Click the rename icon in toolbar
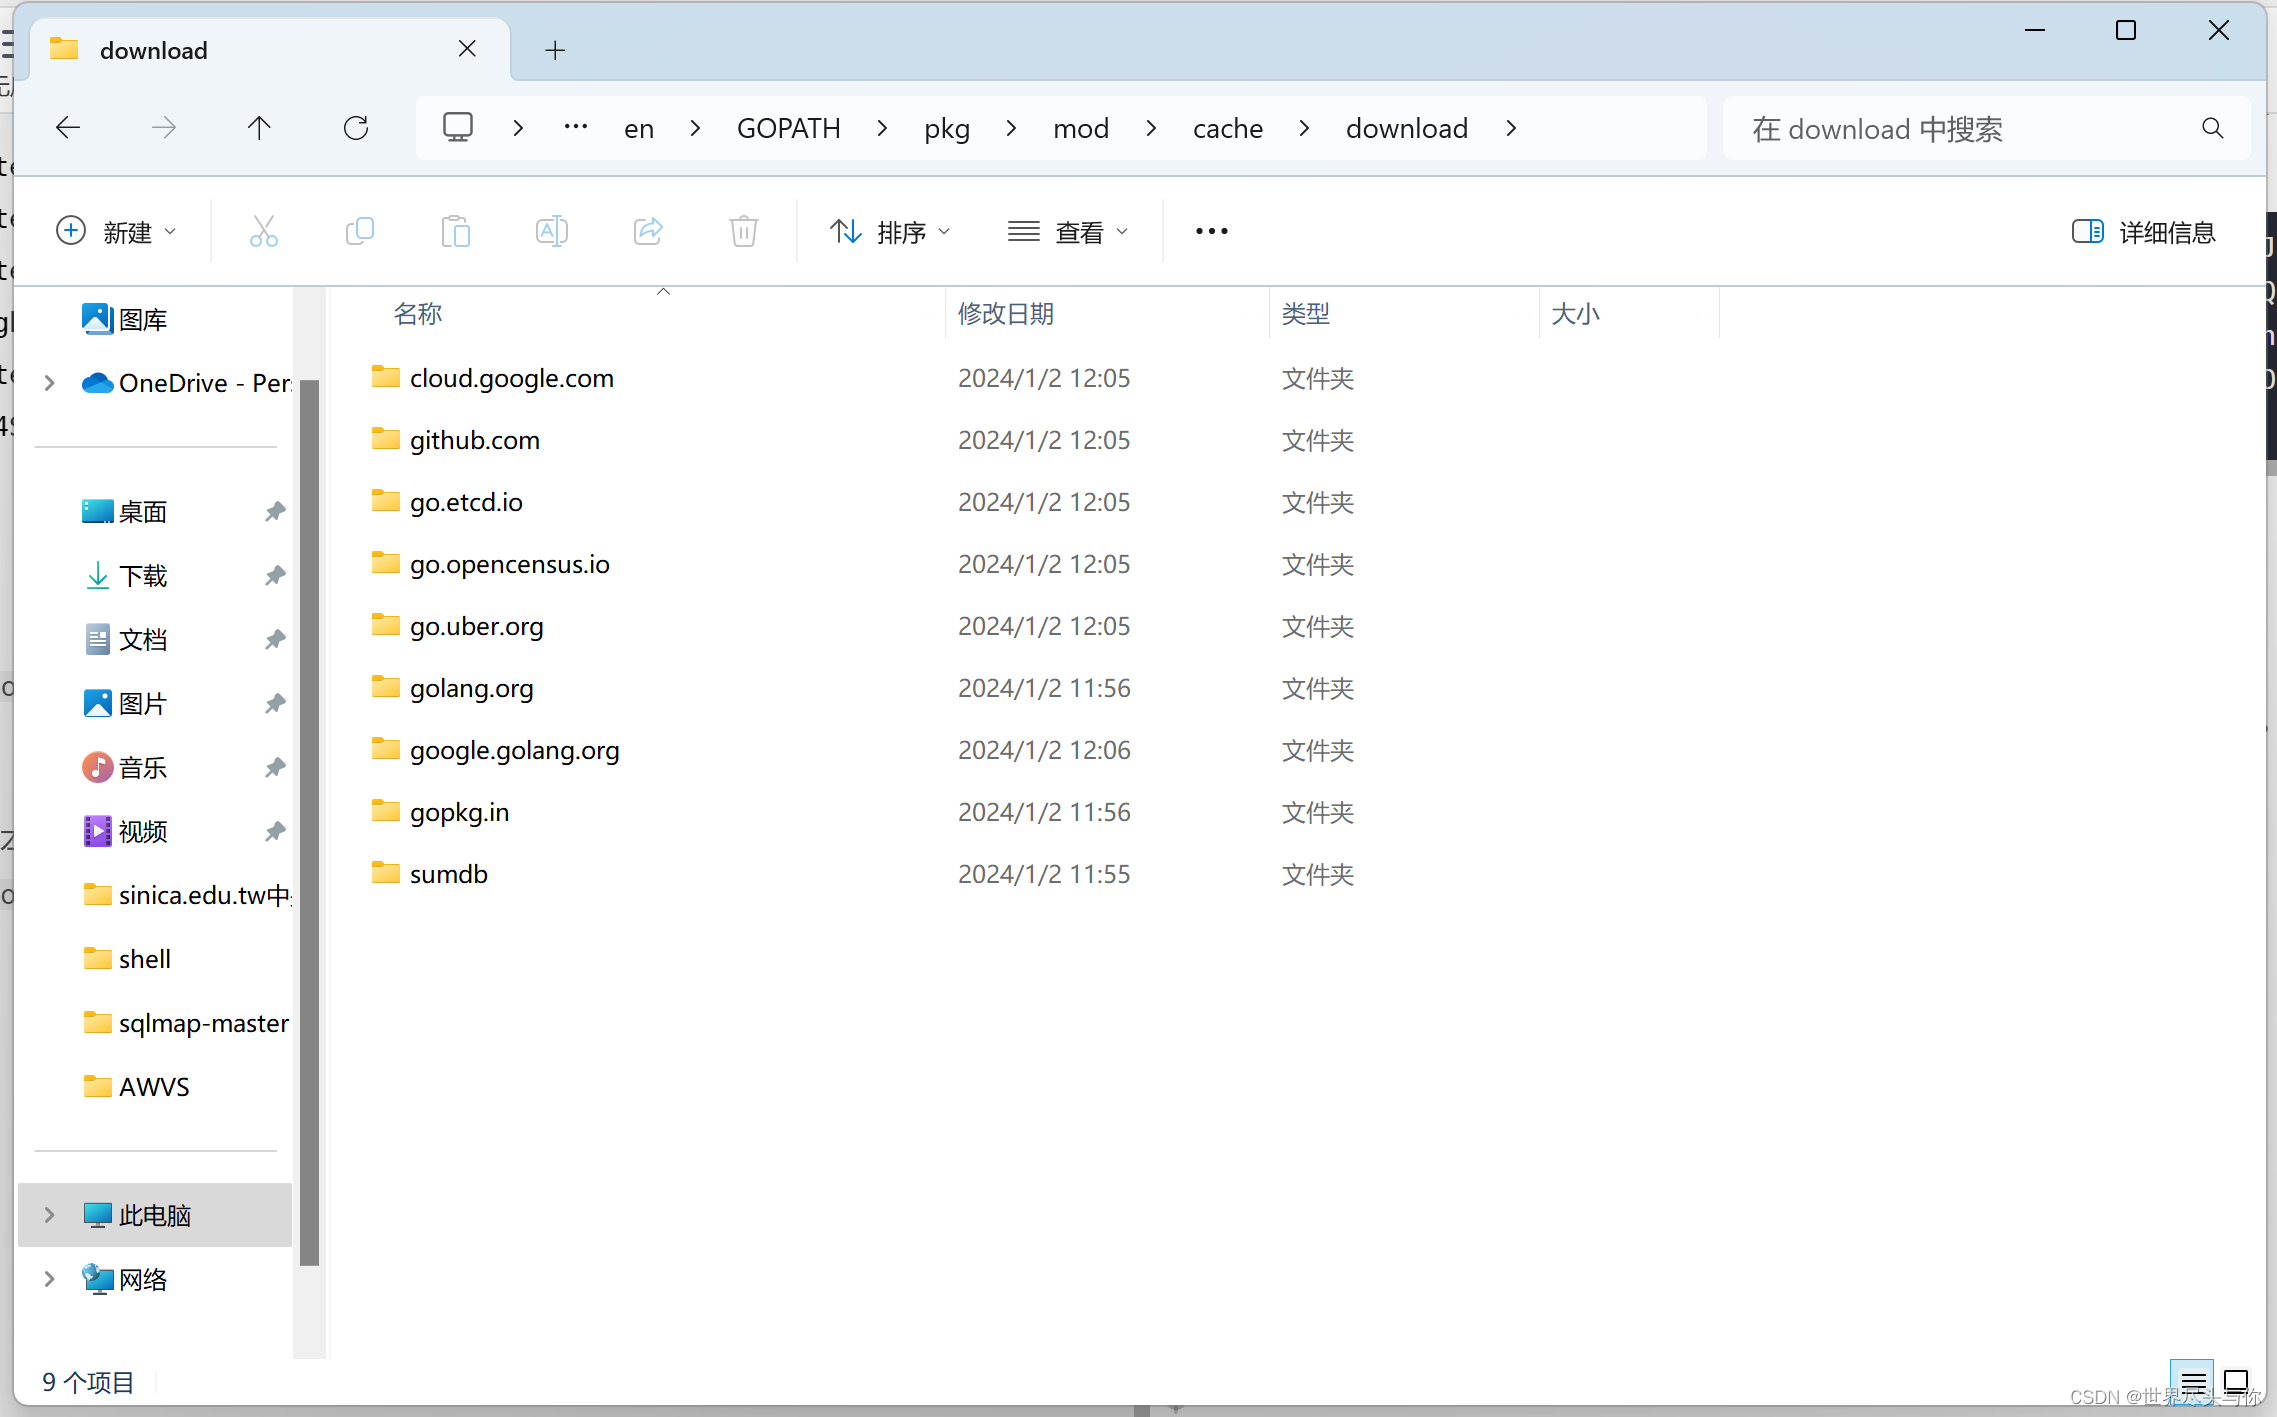The height and width of the screenshot is (1417, 2277). coord(552,230)
